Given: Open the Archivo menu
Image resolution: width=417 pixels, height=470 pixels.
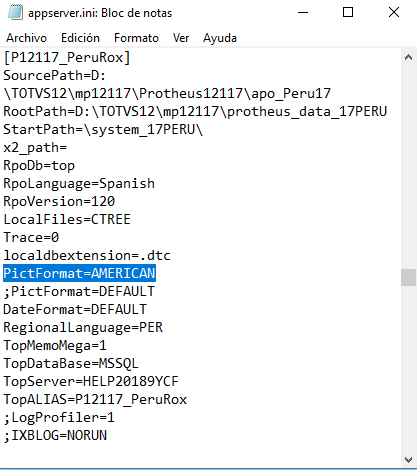Looking at the screenshot, I should 26,38.
